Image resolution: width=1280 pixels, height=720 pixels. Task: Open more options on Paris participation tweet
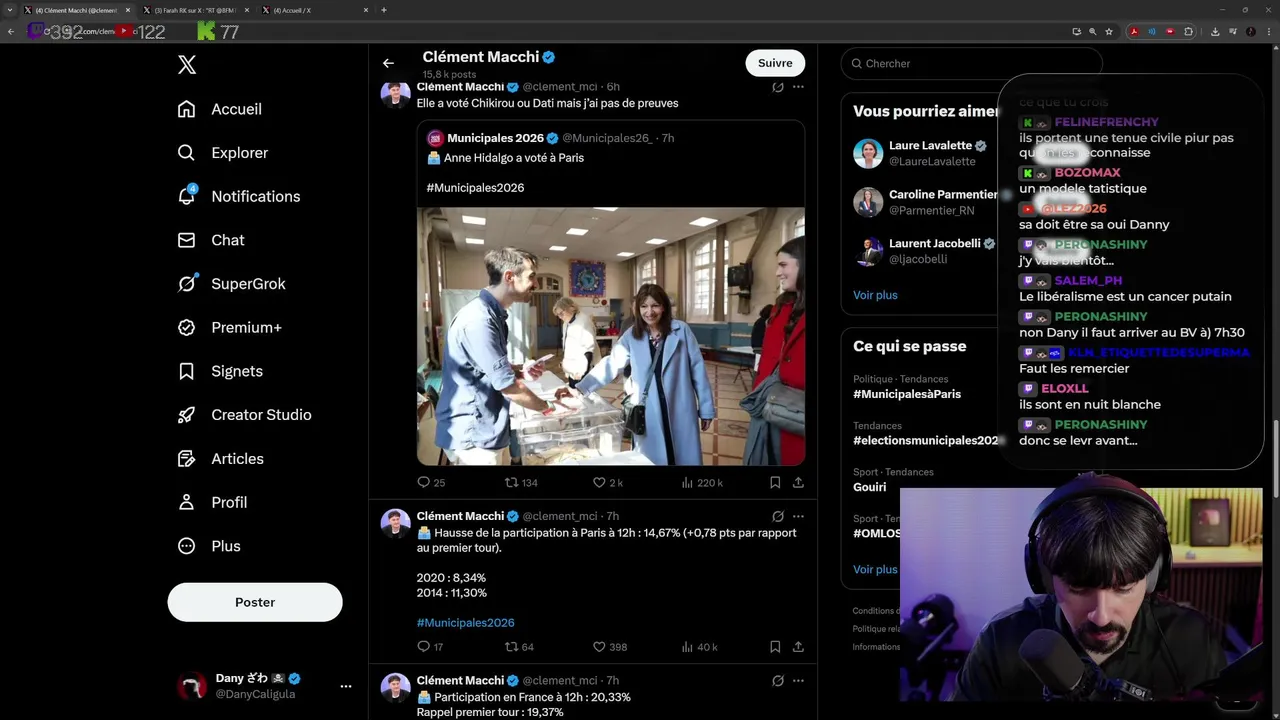798,516
